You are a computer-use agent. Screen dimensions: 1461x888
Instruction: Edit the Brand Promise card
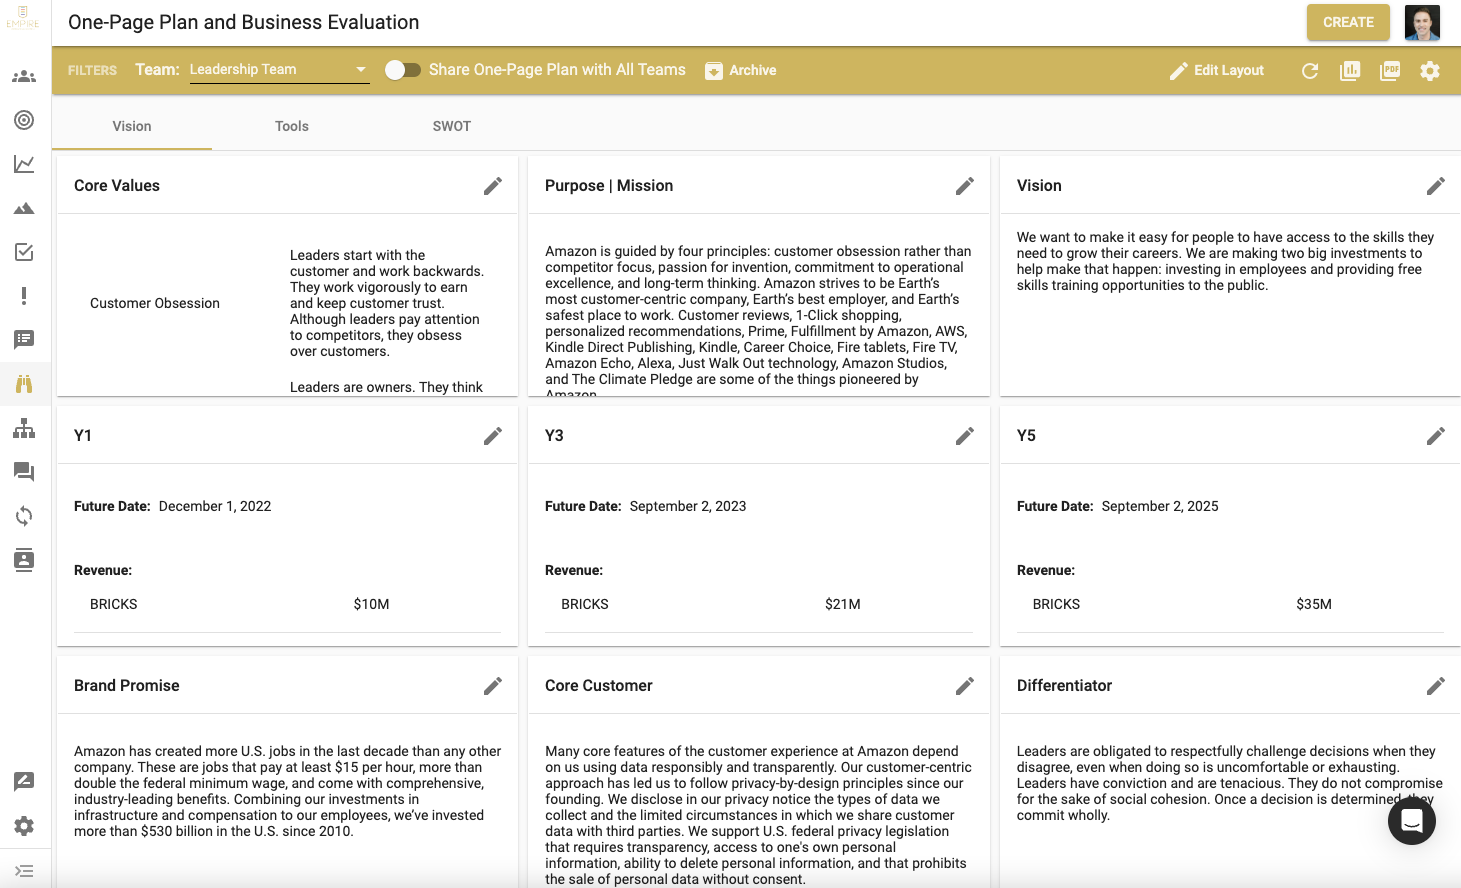pyautogui.click(x=493, y=686)
